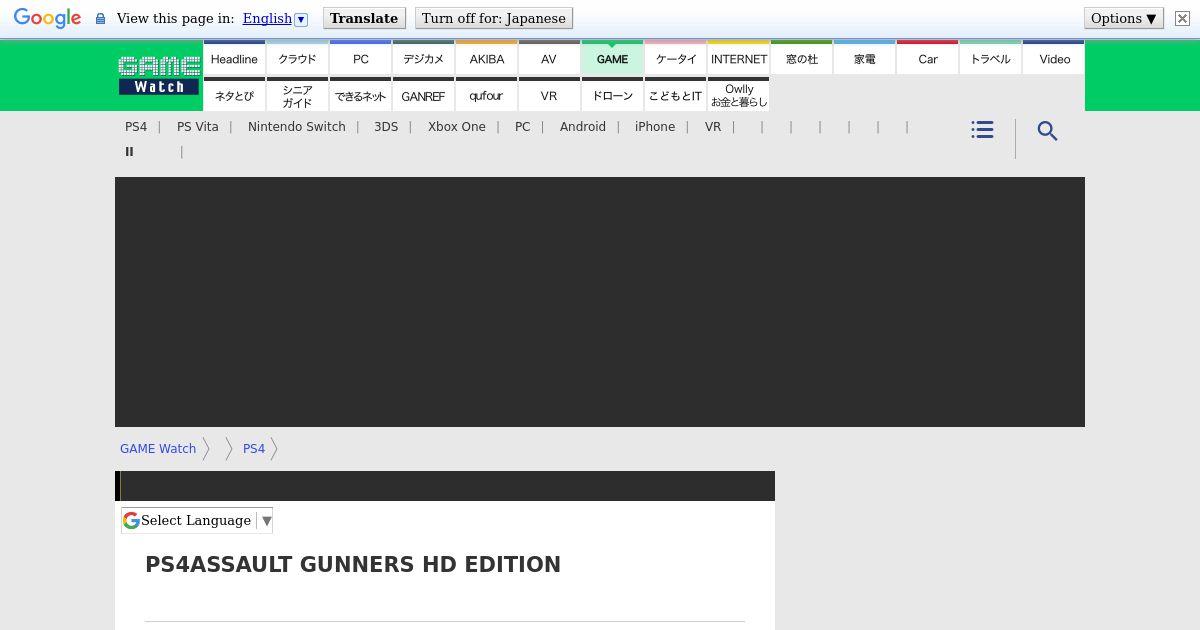
Task: Click the dark advertisement banner
Action: (x=600, y=302)
